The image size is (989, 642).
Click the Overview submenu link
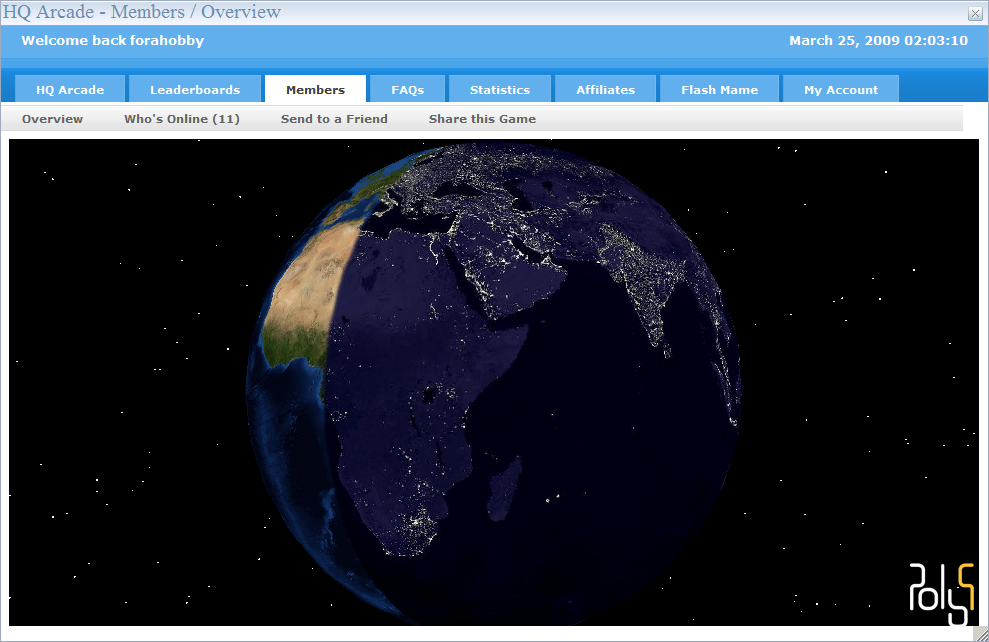[52, 119]
